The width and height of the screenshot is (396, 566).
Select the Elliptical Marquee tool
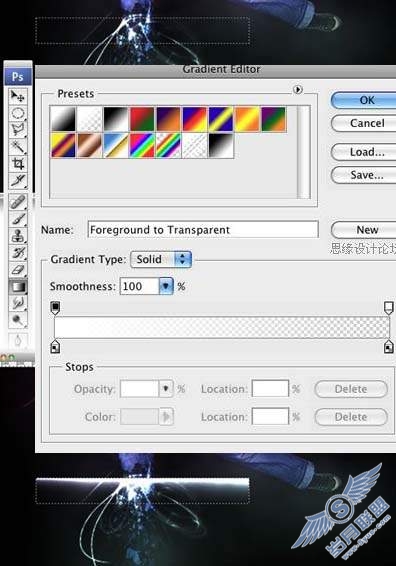[x=17, y=113]
